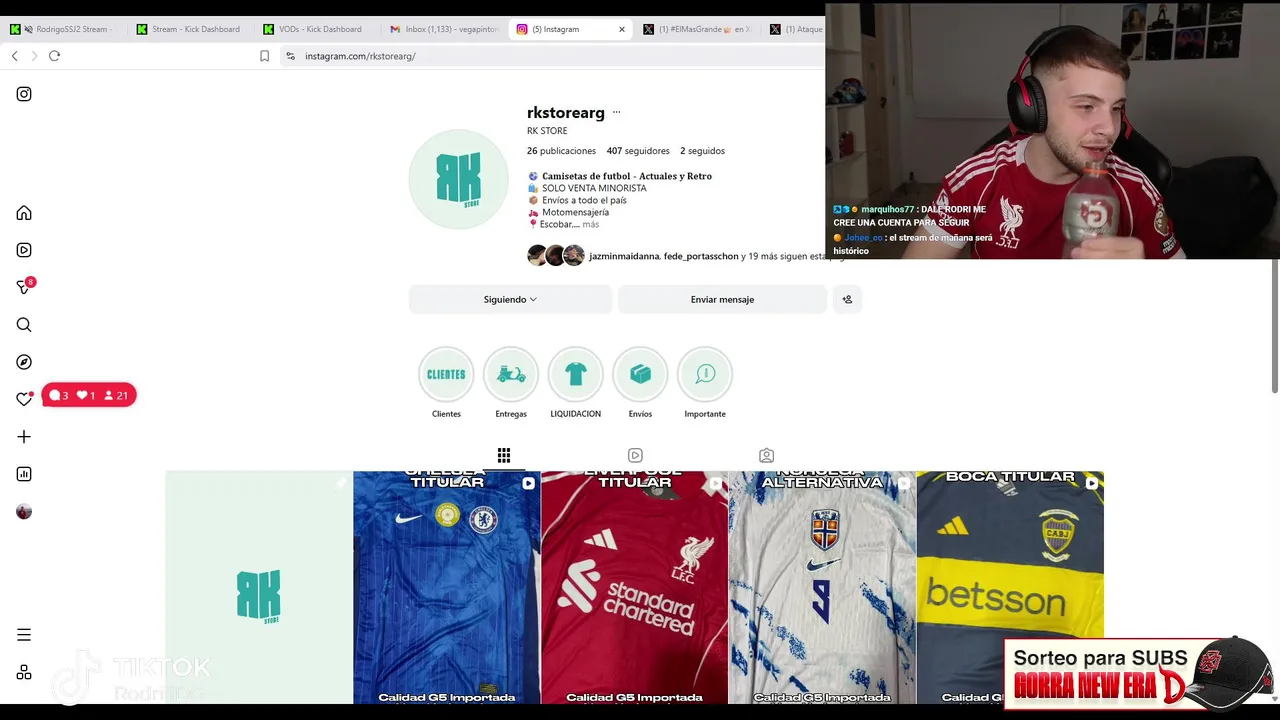Viewport: 1280px width, 720px height.
Task: Switch to VODs - Kick Dashboard tab
Action: point(316,29)
